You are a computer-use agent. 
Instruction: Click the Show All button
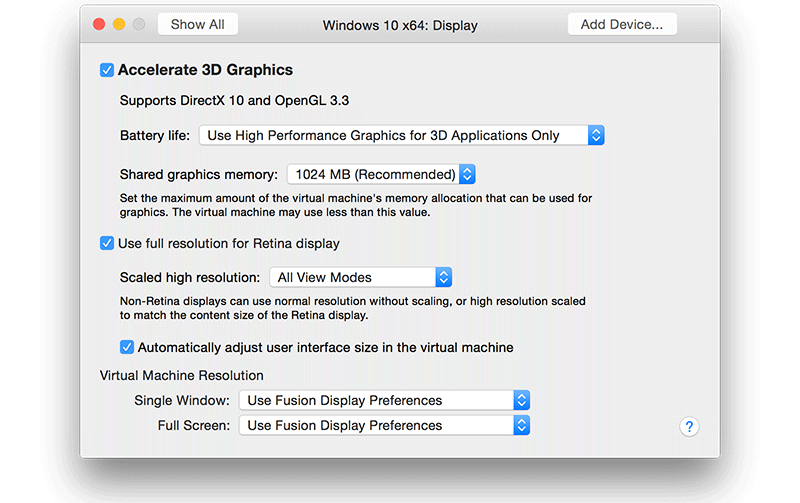tap(197, 24)
